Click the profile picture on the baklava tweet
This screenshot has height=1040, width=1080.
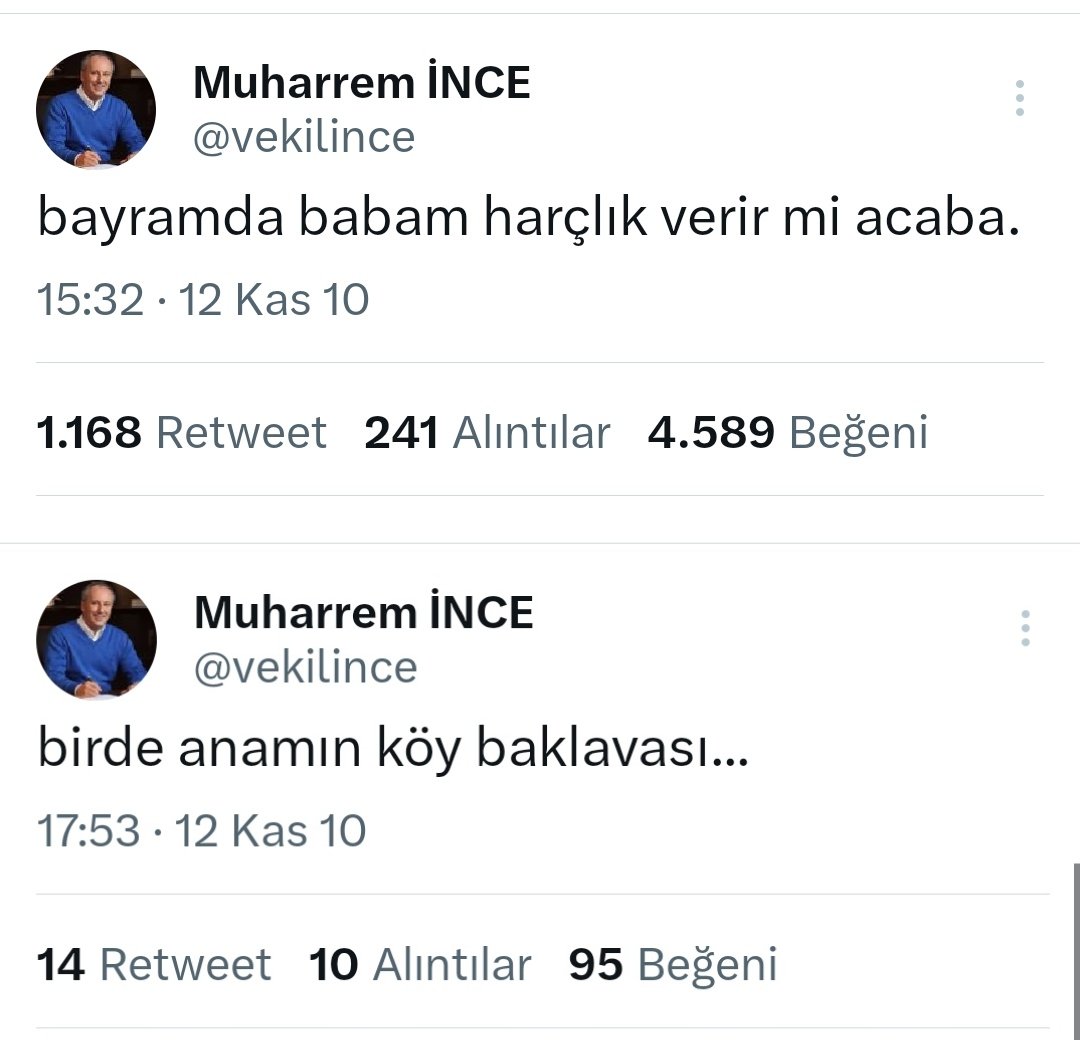[x=95, y=639]
